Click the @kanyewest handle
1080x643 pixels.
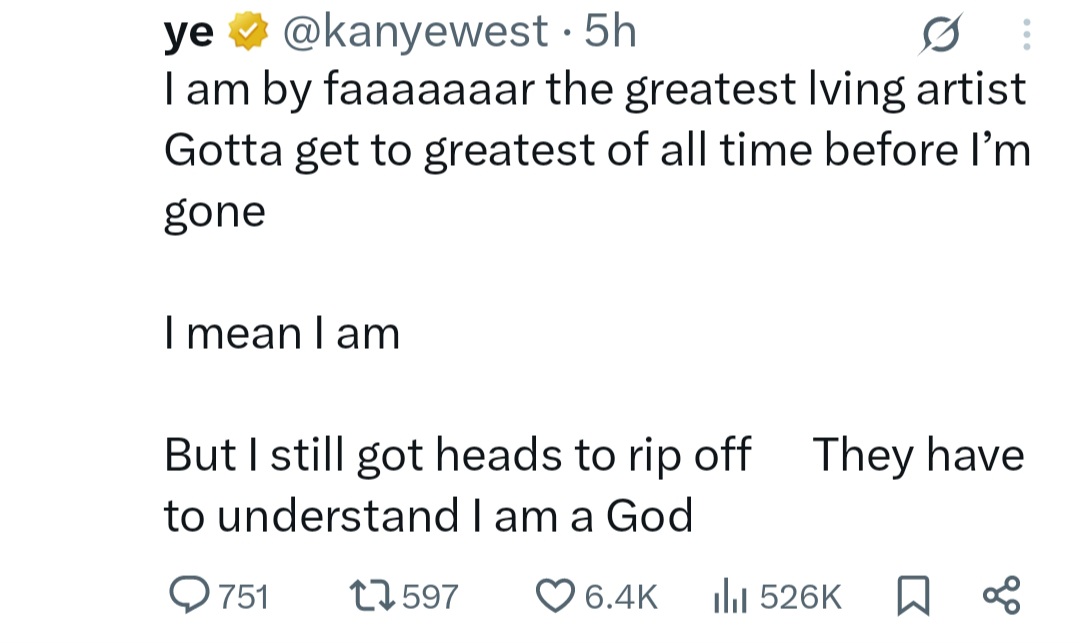414,33
